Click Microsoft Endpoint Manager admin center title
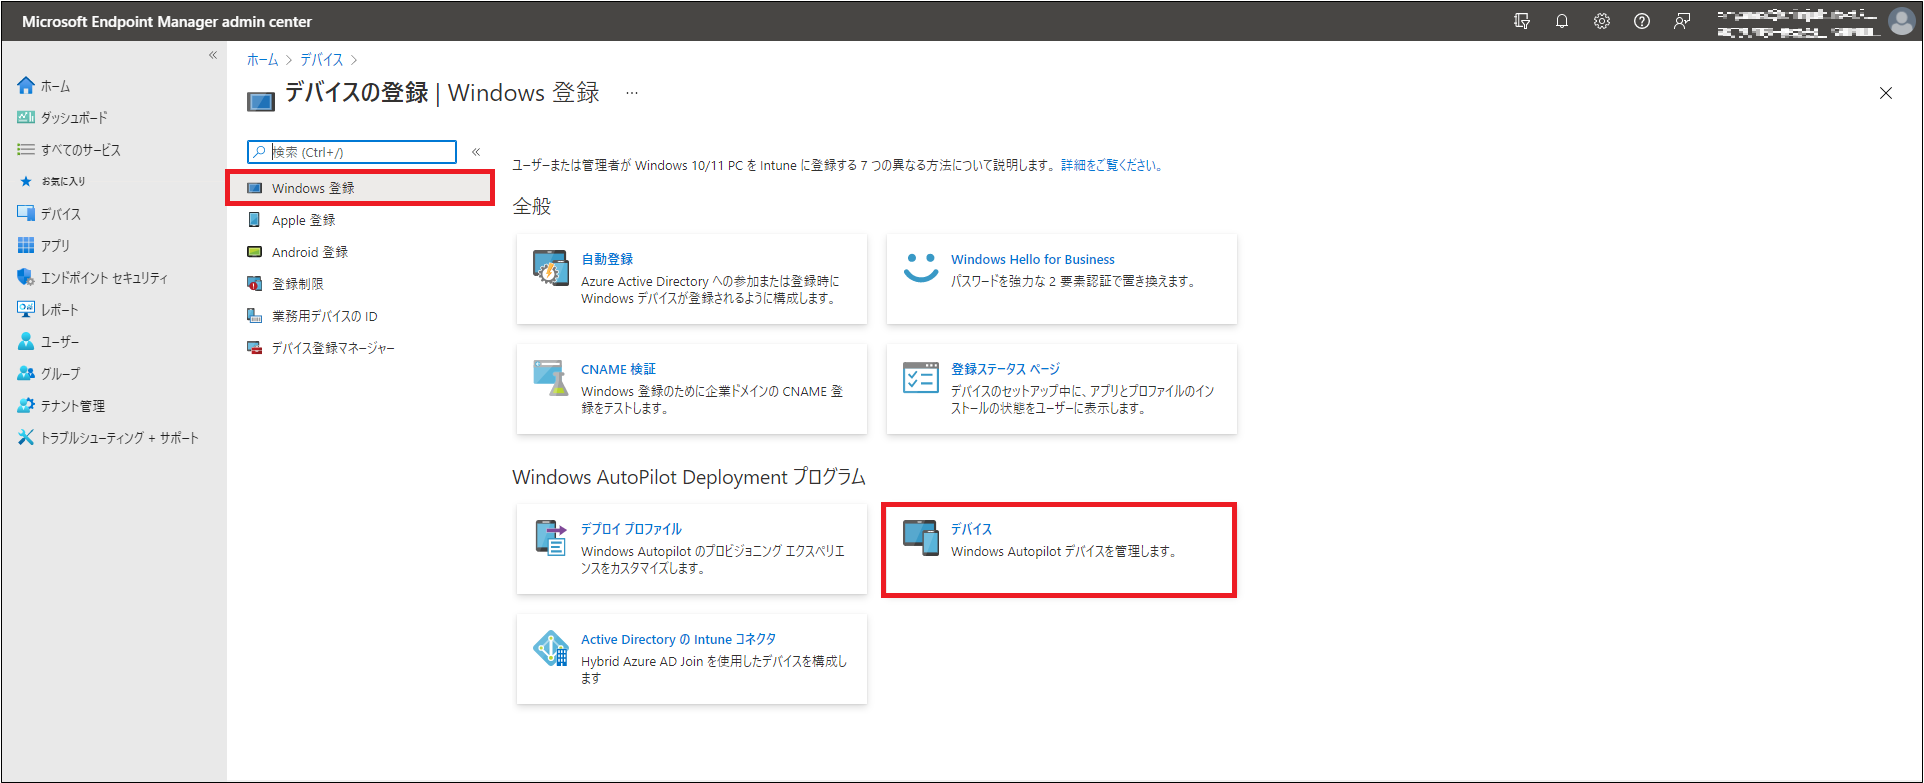This screenshot has height=783, width=1924. point(167,21)
